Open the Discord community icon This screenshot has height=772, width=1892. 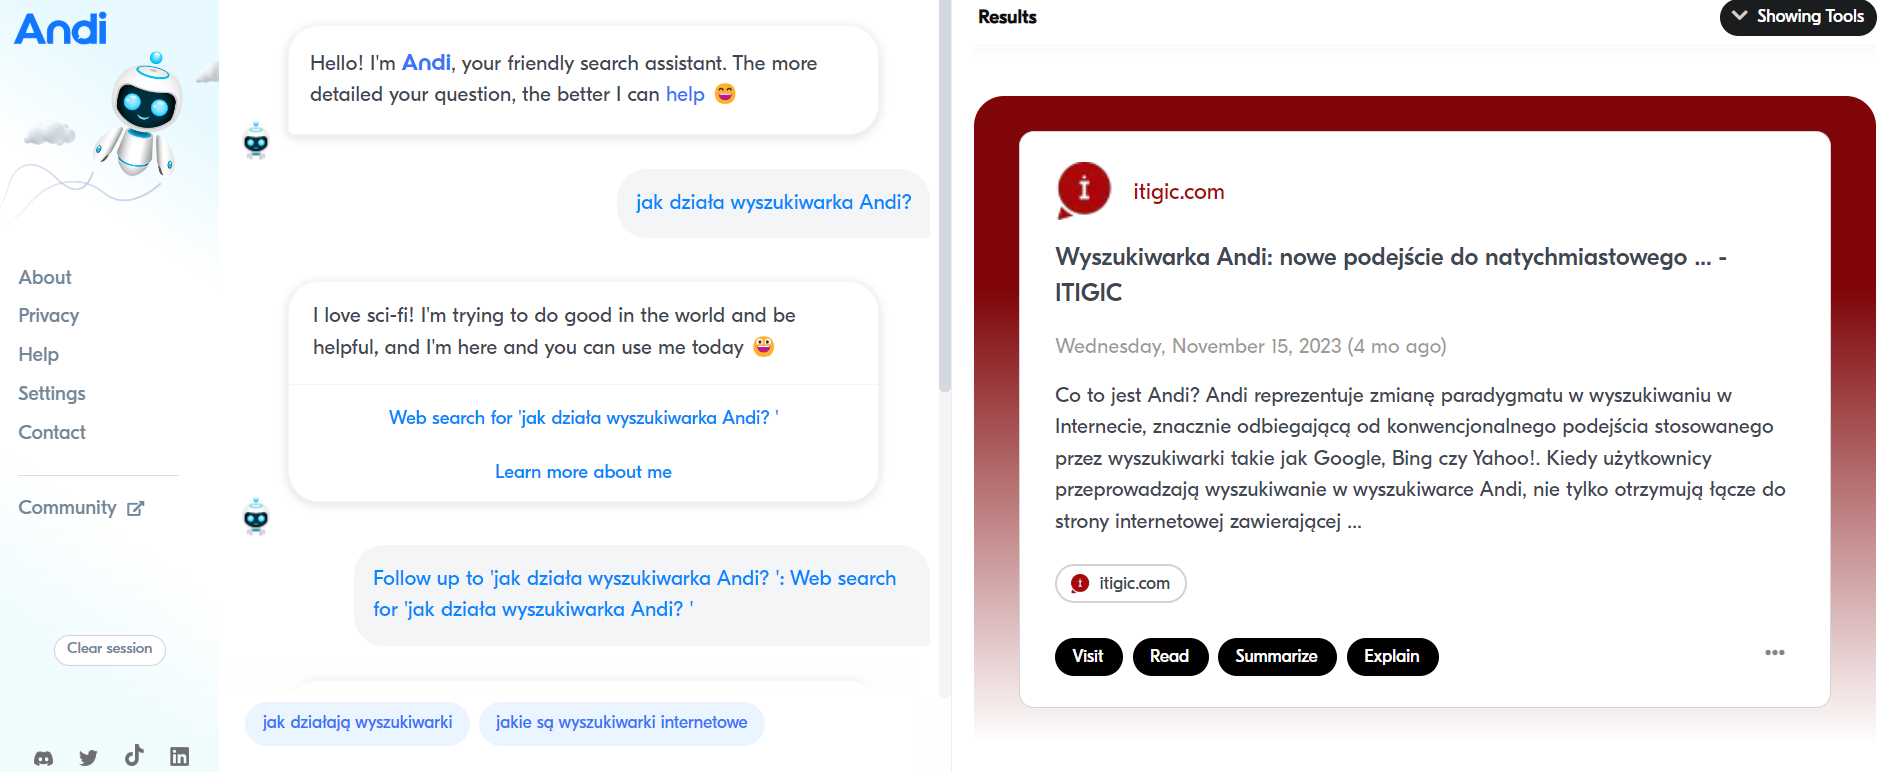pyautogui.click(x=43, y=758)
